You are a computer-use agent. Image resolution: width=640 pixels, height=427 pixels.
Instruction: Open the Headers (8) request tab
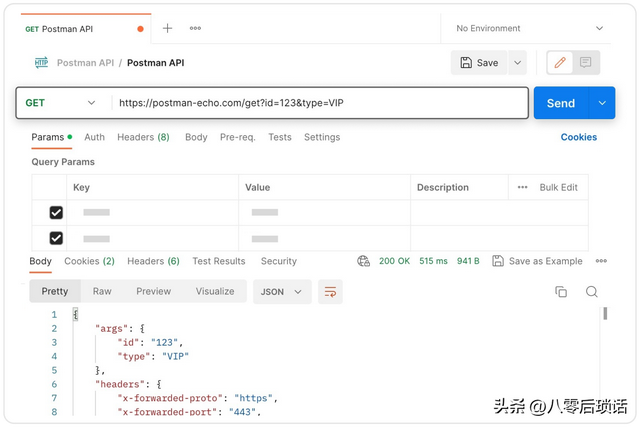pos(143,137)
